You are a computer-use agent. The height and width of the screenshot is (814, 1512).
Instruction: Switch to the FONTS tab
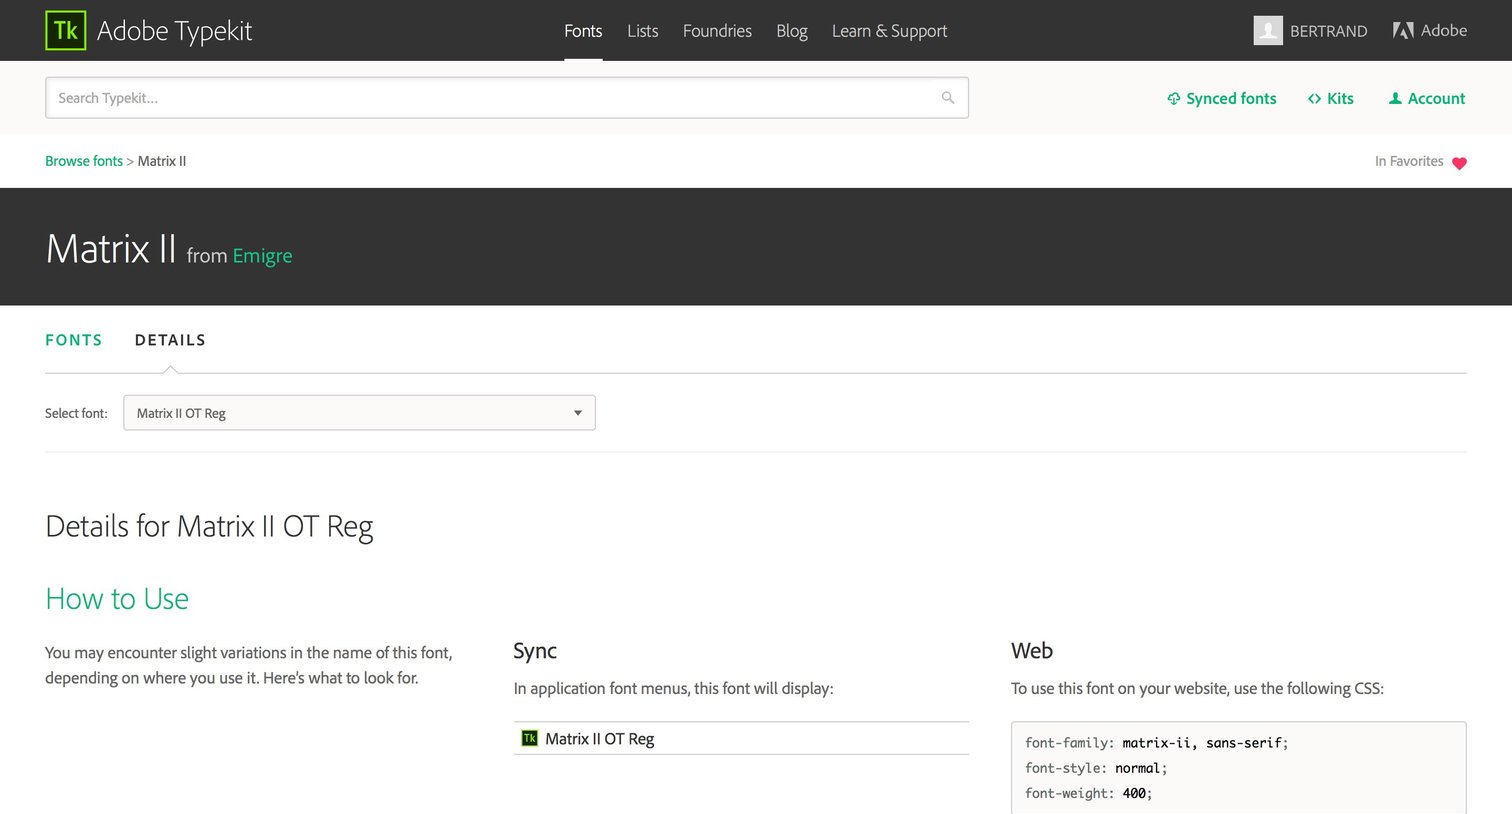coord(74,340)
